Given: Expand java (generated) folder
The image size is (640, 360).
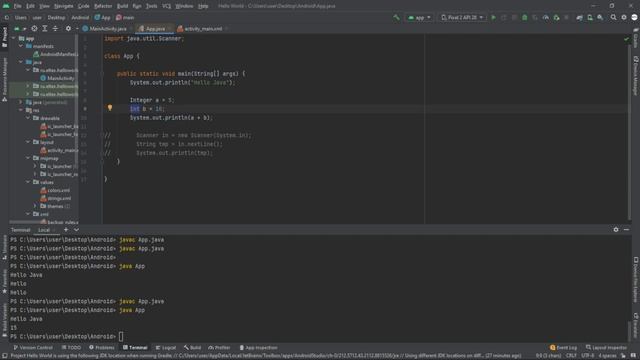Looking at the screenshot, I should click(21, 102).
